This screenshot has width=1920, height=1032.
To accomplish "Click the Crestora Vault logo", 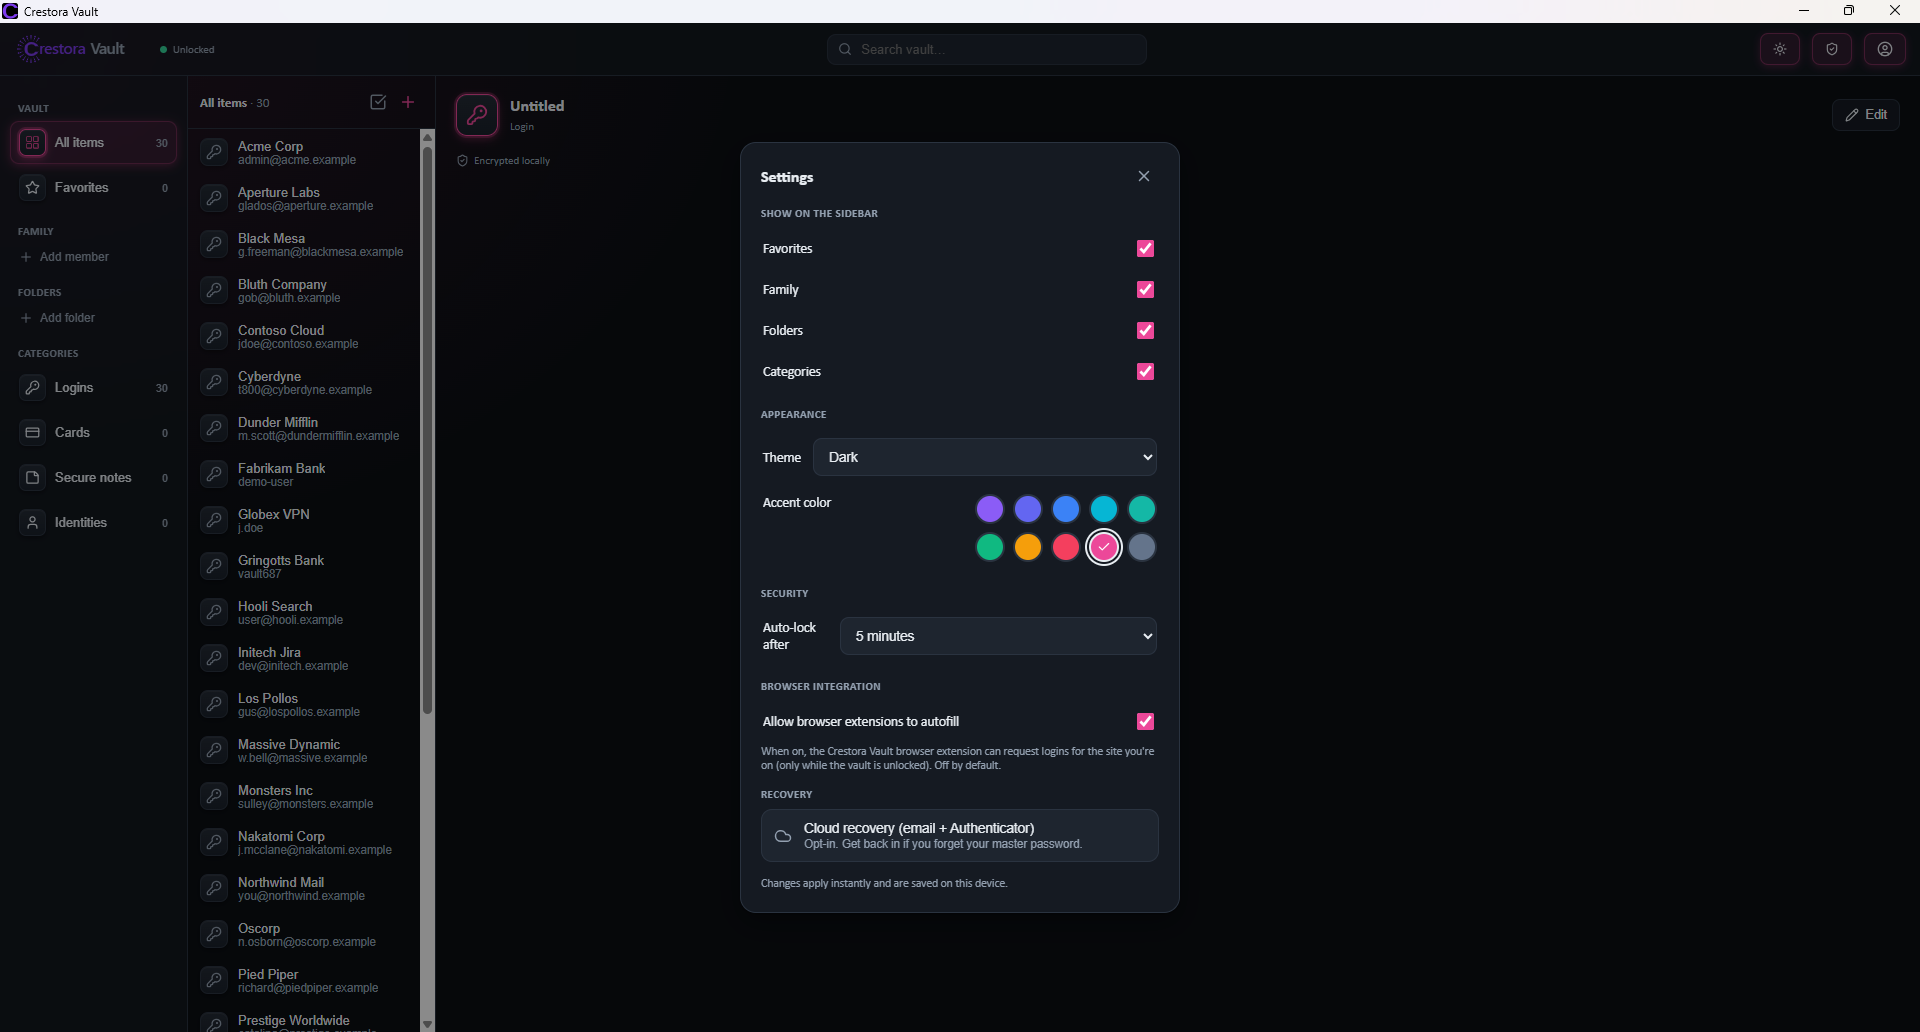I will pyautogui.click(x=72, y=49).
